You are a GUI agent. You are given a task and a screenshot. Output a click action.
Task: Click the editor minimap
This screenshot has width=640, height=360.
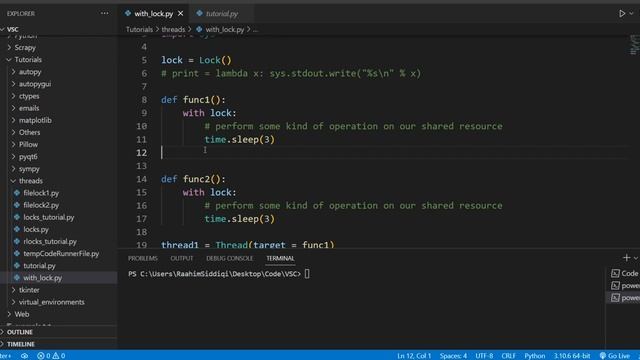(x=634, y=45)
